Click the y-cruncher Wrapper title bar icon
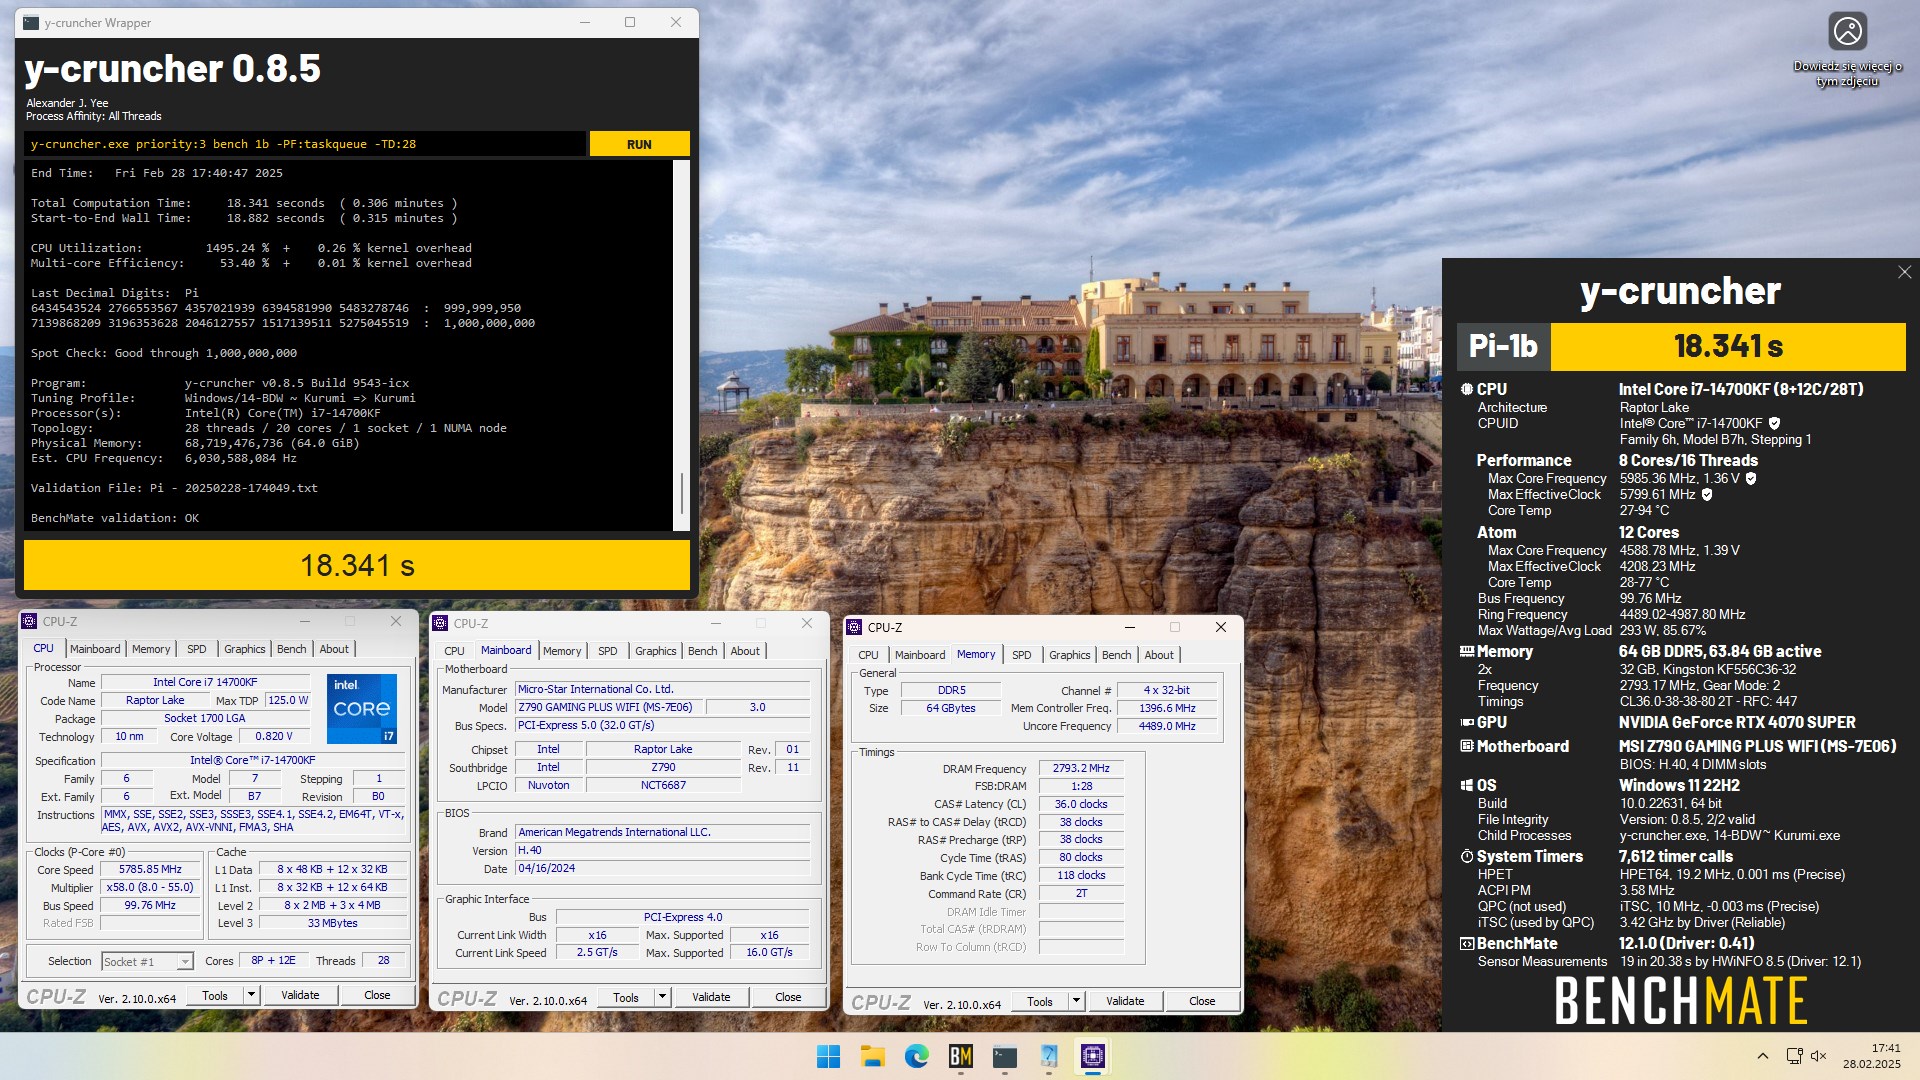1920x1080 pixels. 31,22
